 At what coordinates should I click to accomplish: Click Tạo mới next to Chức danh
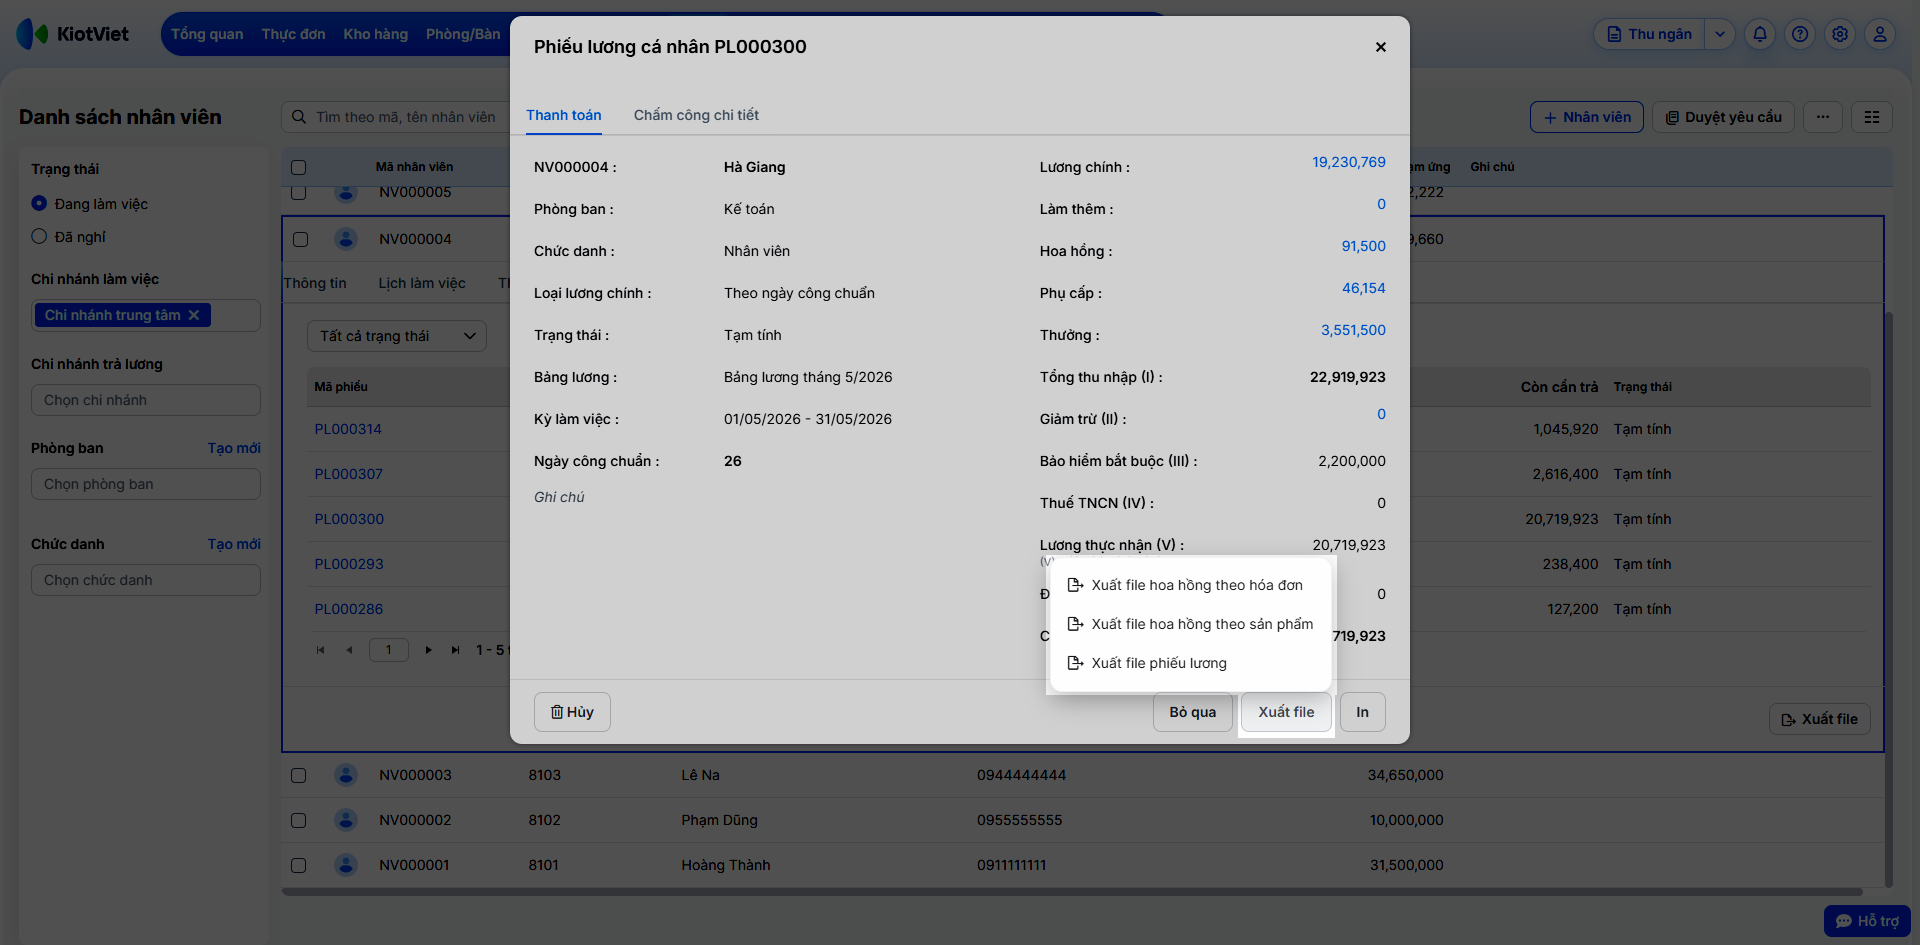point(234,544)
